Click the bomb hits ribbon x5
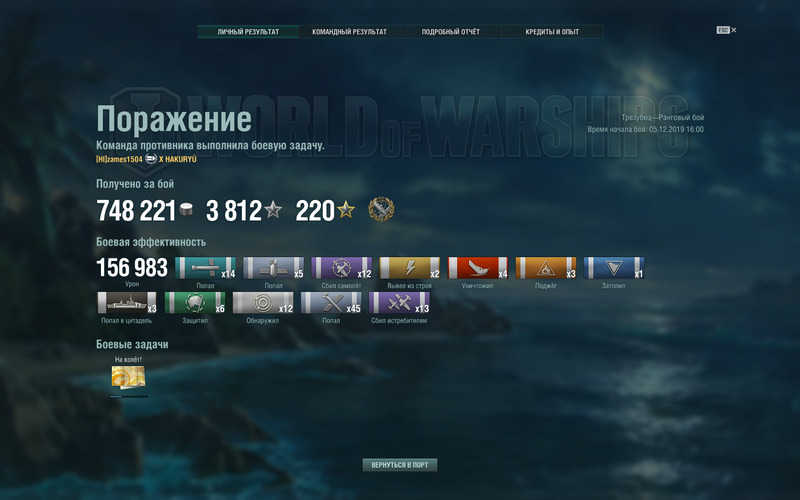Image resolution: width=800 pixels, height=500 pixels. pos(273,268)
